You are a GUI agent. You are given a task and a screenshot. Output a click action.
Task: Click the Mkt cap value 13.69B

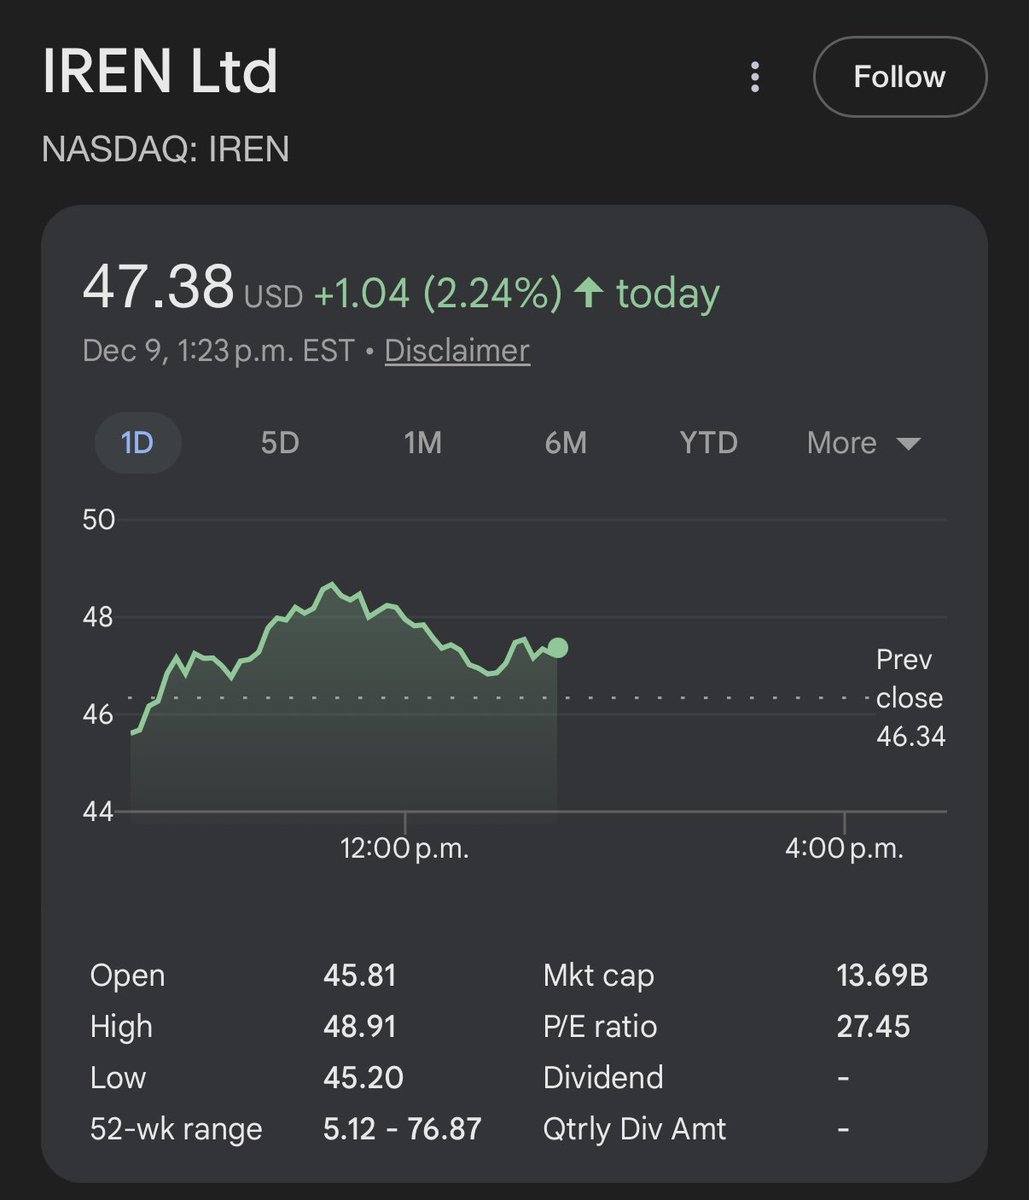click(882, 975)
